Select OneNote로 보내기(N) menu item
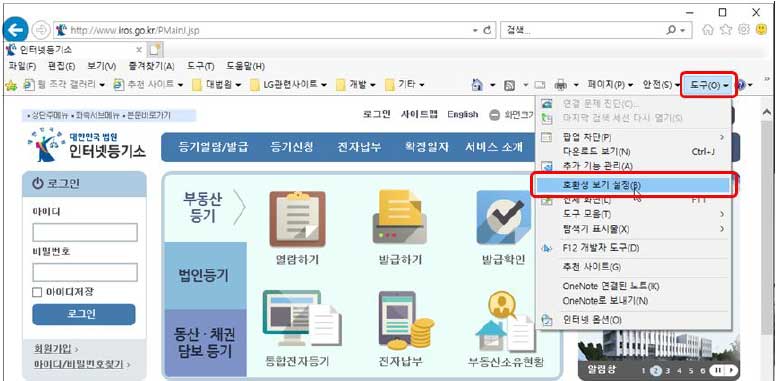778x381 pixels. click(634, 301)
